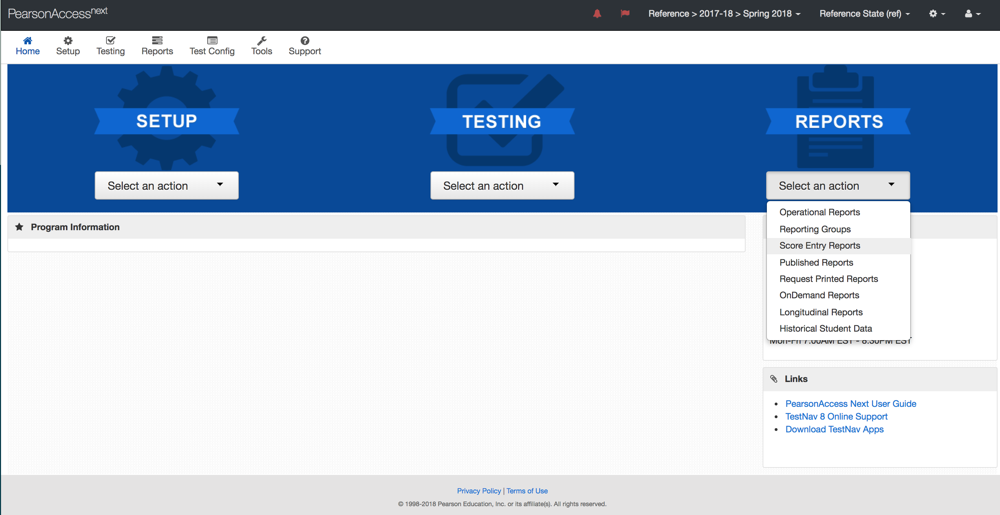
Task: Open the Privacy Policy footer link
Action: [x=479, y=491]
